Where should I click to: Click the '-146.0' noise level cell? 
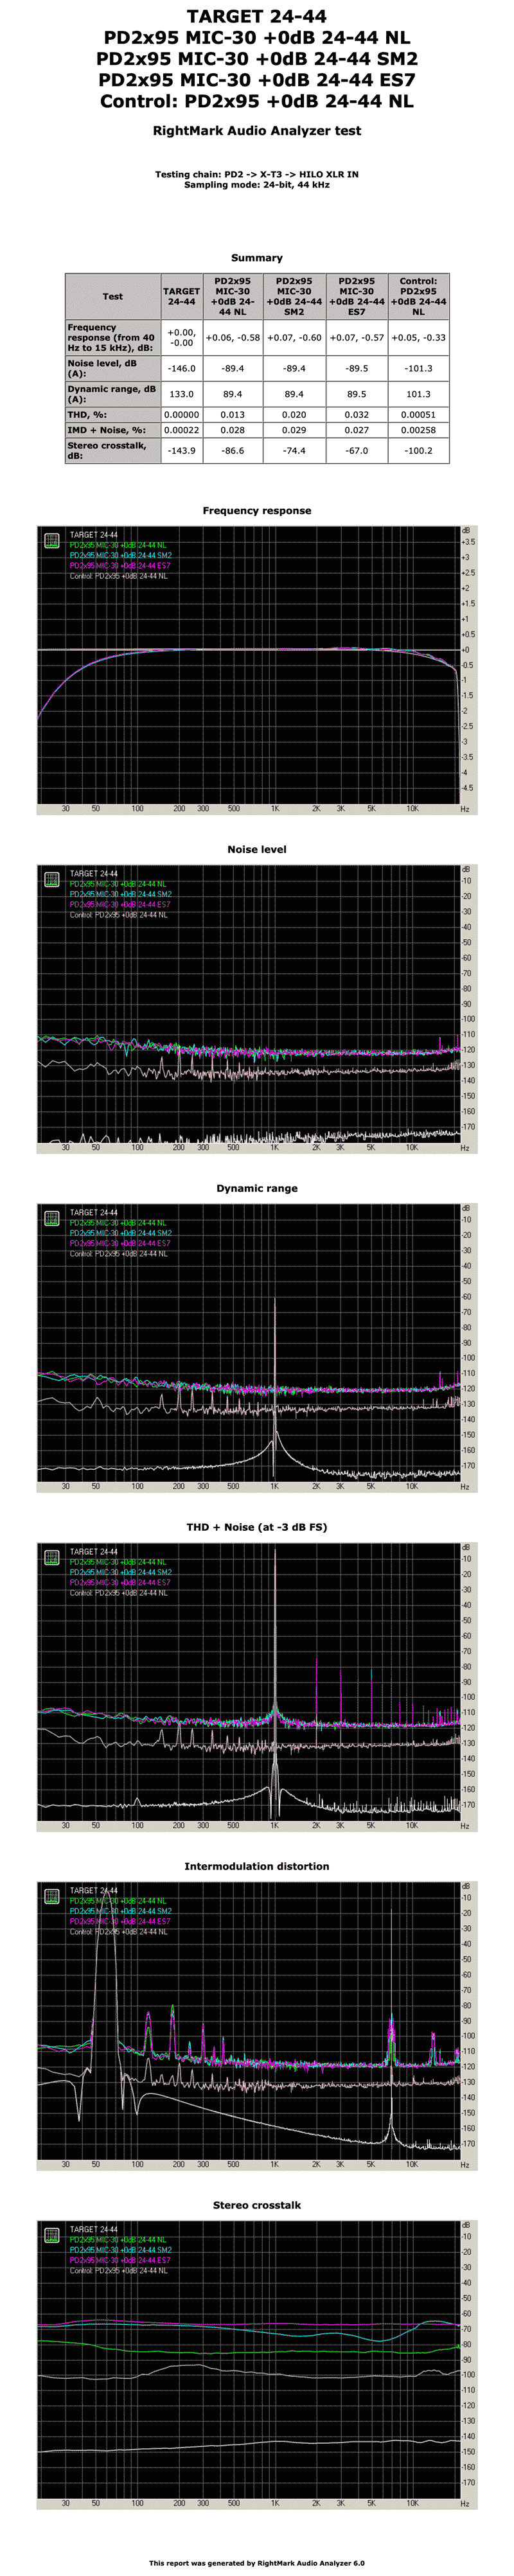coord(181,368)
